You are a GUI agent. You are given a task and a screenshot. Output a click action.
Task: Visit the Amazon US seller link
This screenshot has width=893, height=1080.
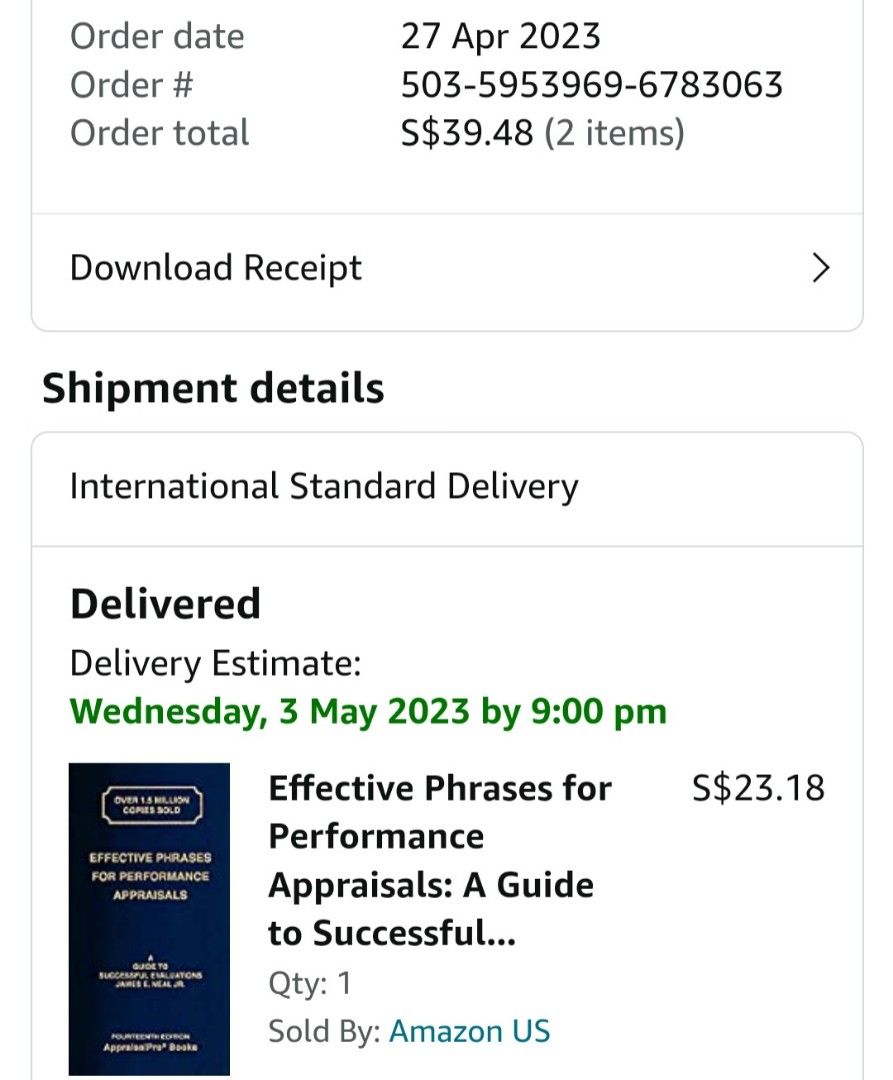tap(469, 1031)
